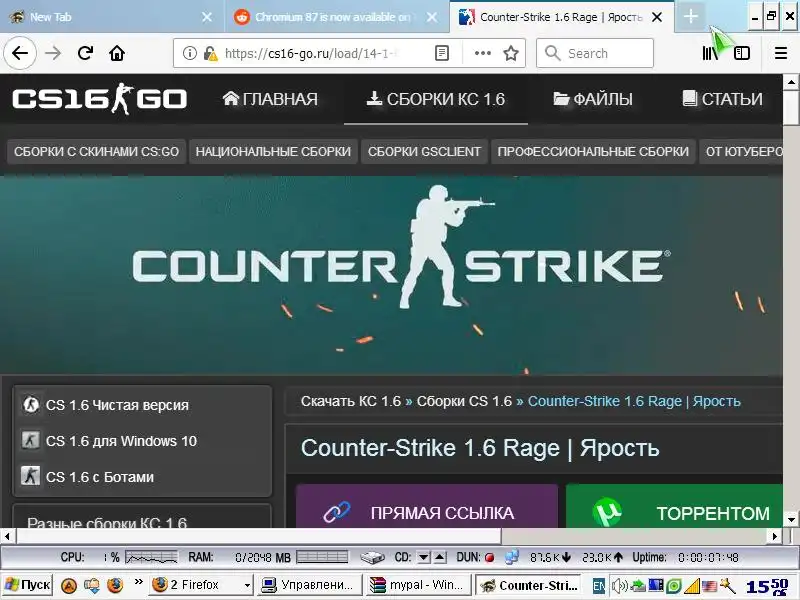The width and height of the screenshot is (800, 600).
Task: Open the ФАЙЛЫ menu item
Action: [x=593, y=98]
